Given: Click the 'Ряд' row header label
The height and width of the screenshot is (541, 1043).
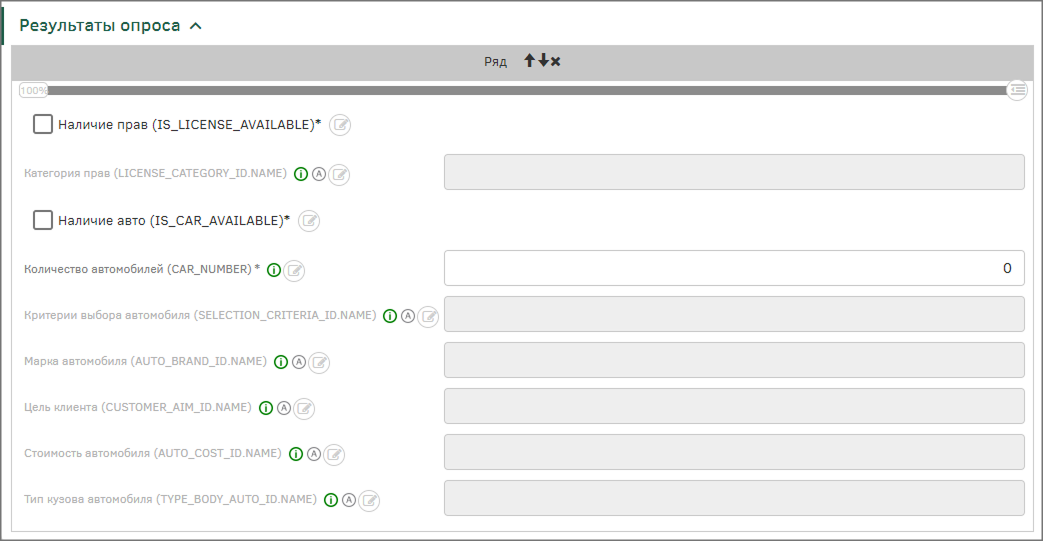Looking at the screenshot, I should click(x=496, y=62).
